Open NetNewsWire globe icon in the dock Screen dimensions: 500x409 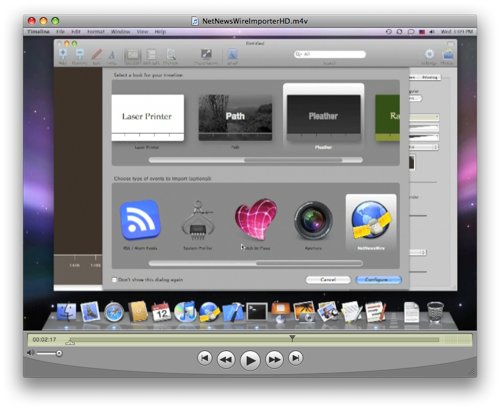pos(209,312)
